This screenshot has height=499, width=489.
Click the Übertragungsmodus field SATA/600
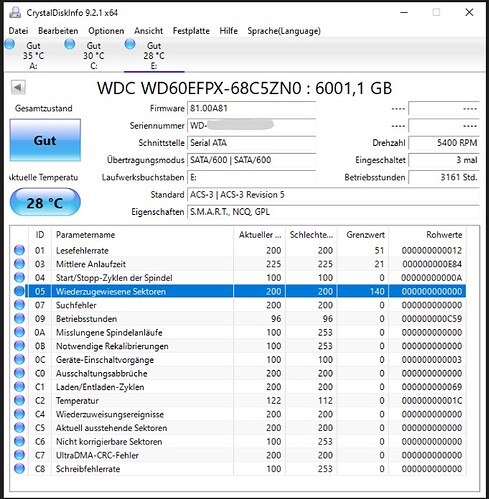[251, 160]
